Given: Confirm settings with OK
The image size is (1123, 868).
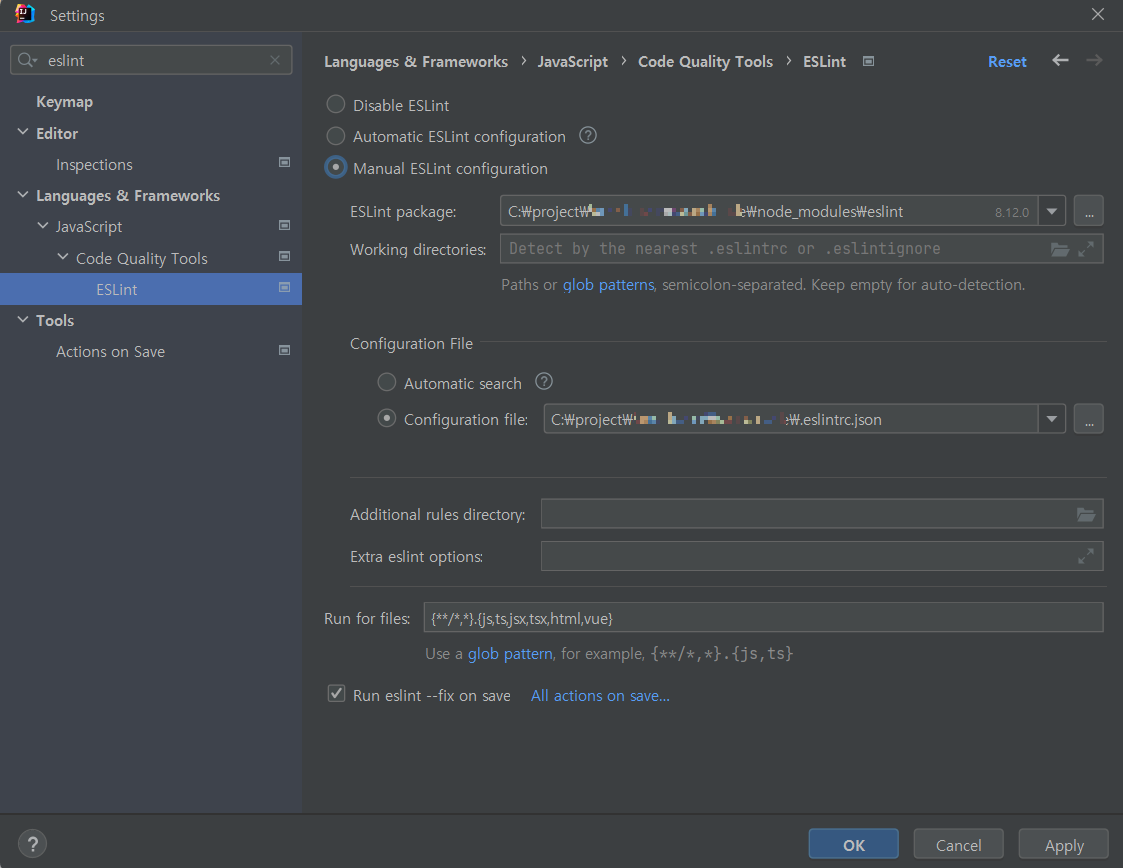Looking at the screenshot, I should tap(854, 844).
